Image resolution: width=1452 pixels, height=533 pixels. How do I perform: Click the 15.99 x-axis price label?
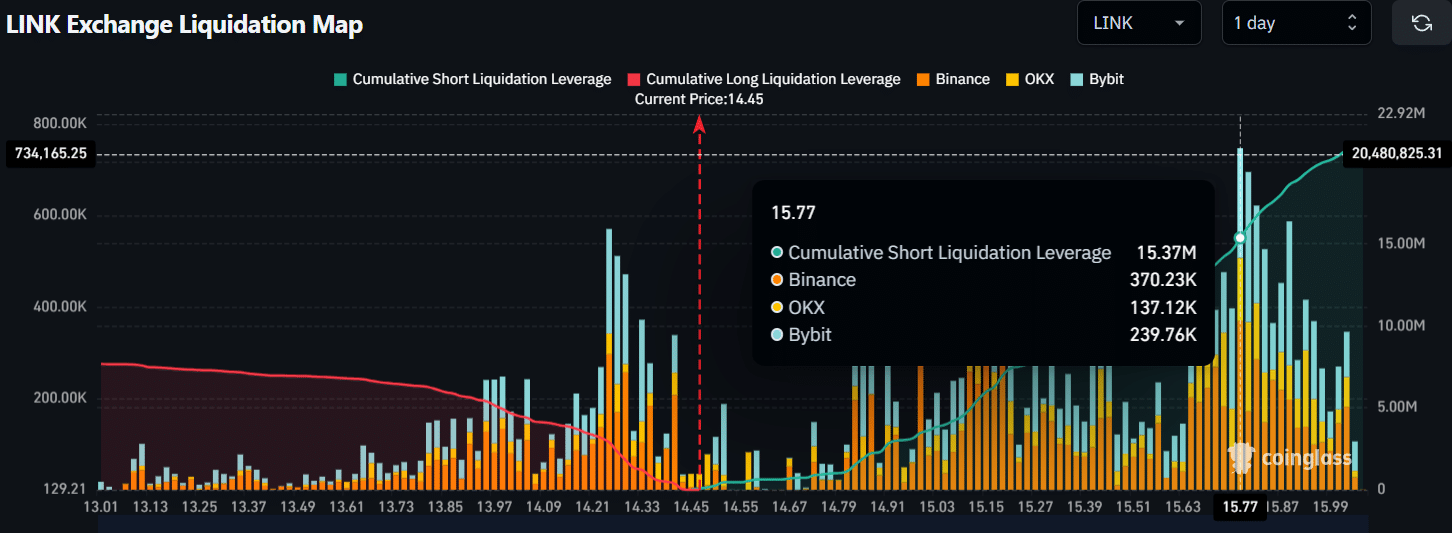point(1330,507)
